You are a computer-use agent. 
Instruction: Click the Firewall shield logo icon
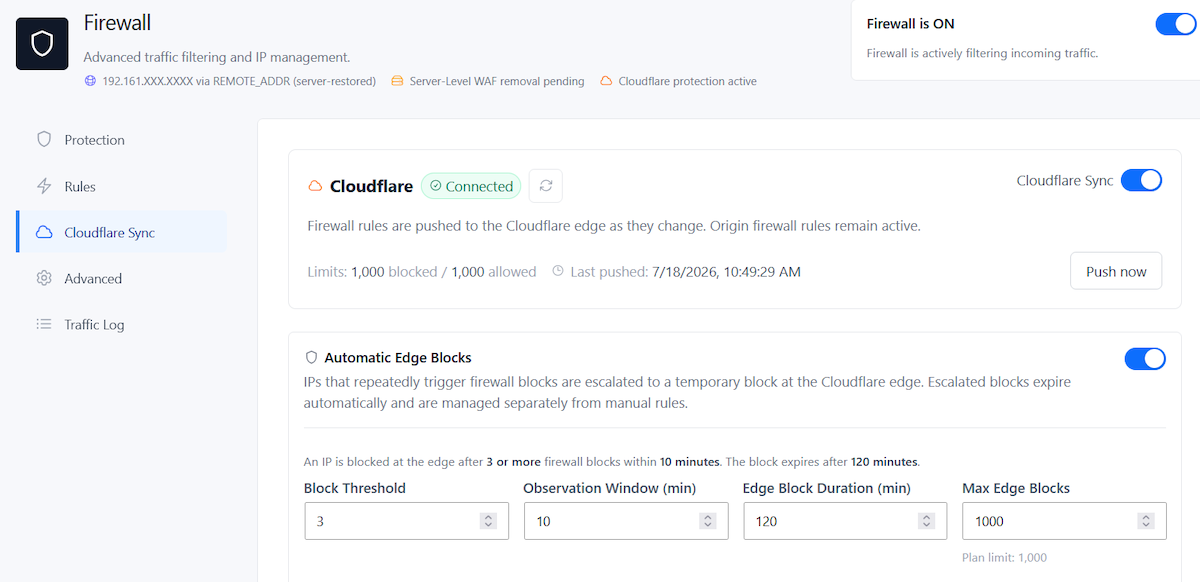(42, 43)
